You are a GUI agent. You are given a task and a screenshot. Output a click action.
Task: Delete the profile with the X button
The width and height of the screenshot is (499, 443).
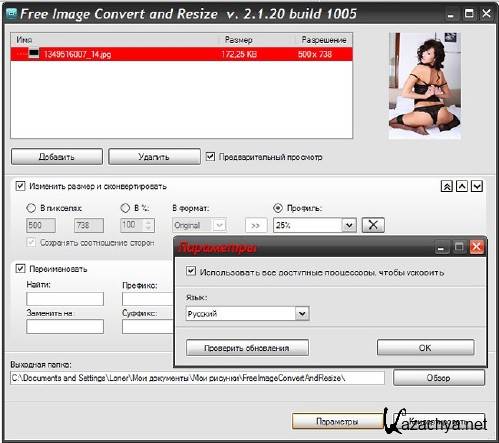(x=373, y=225)
